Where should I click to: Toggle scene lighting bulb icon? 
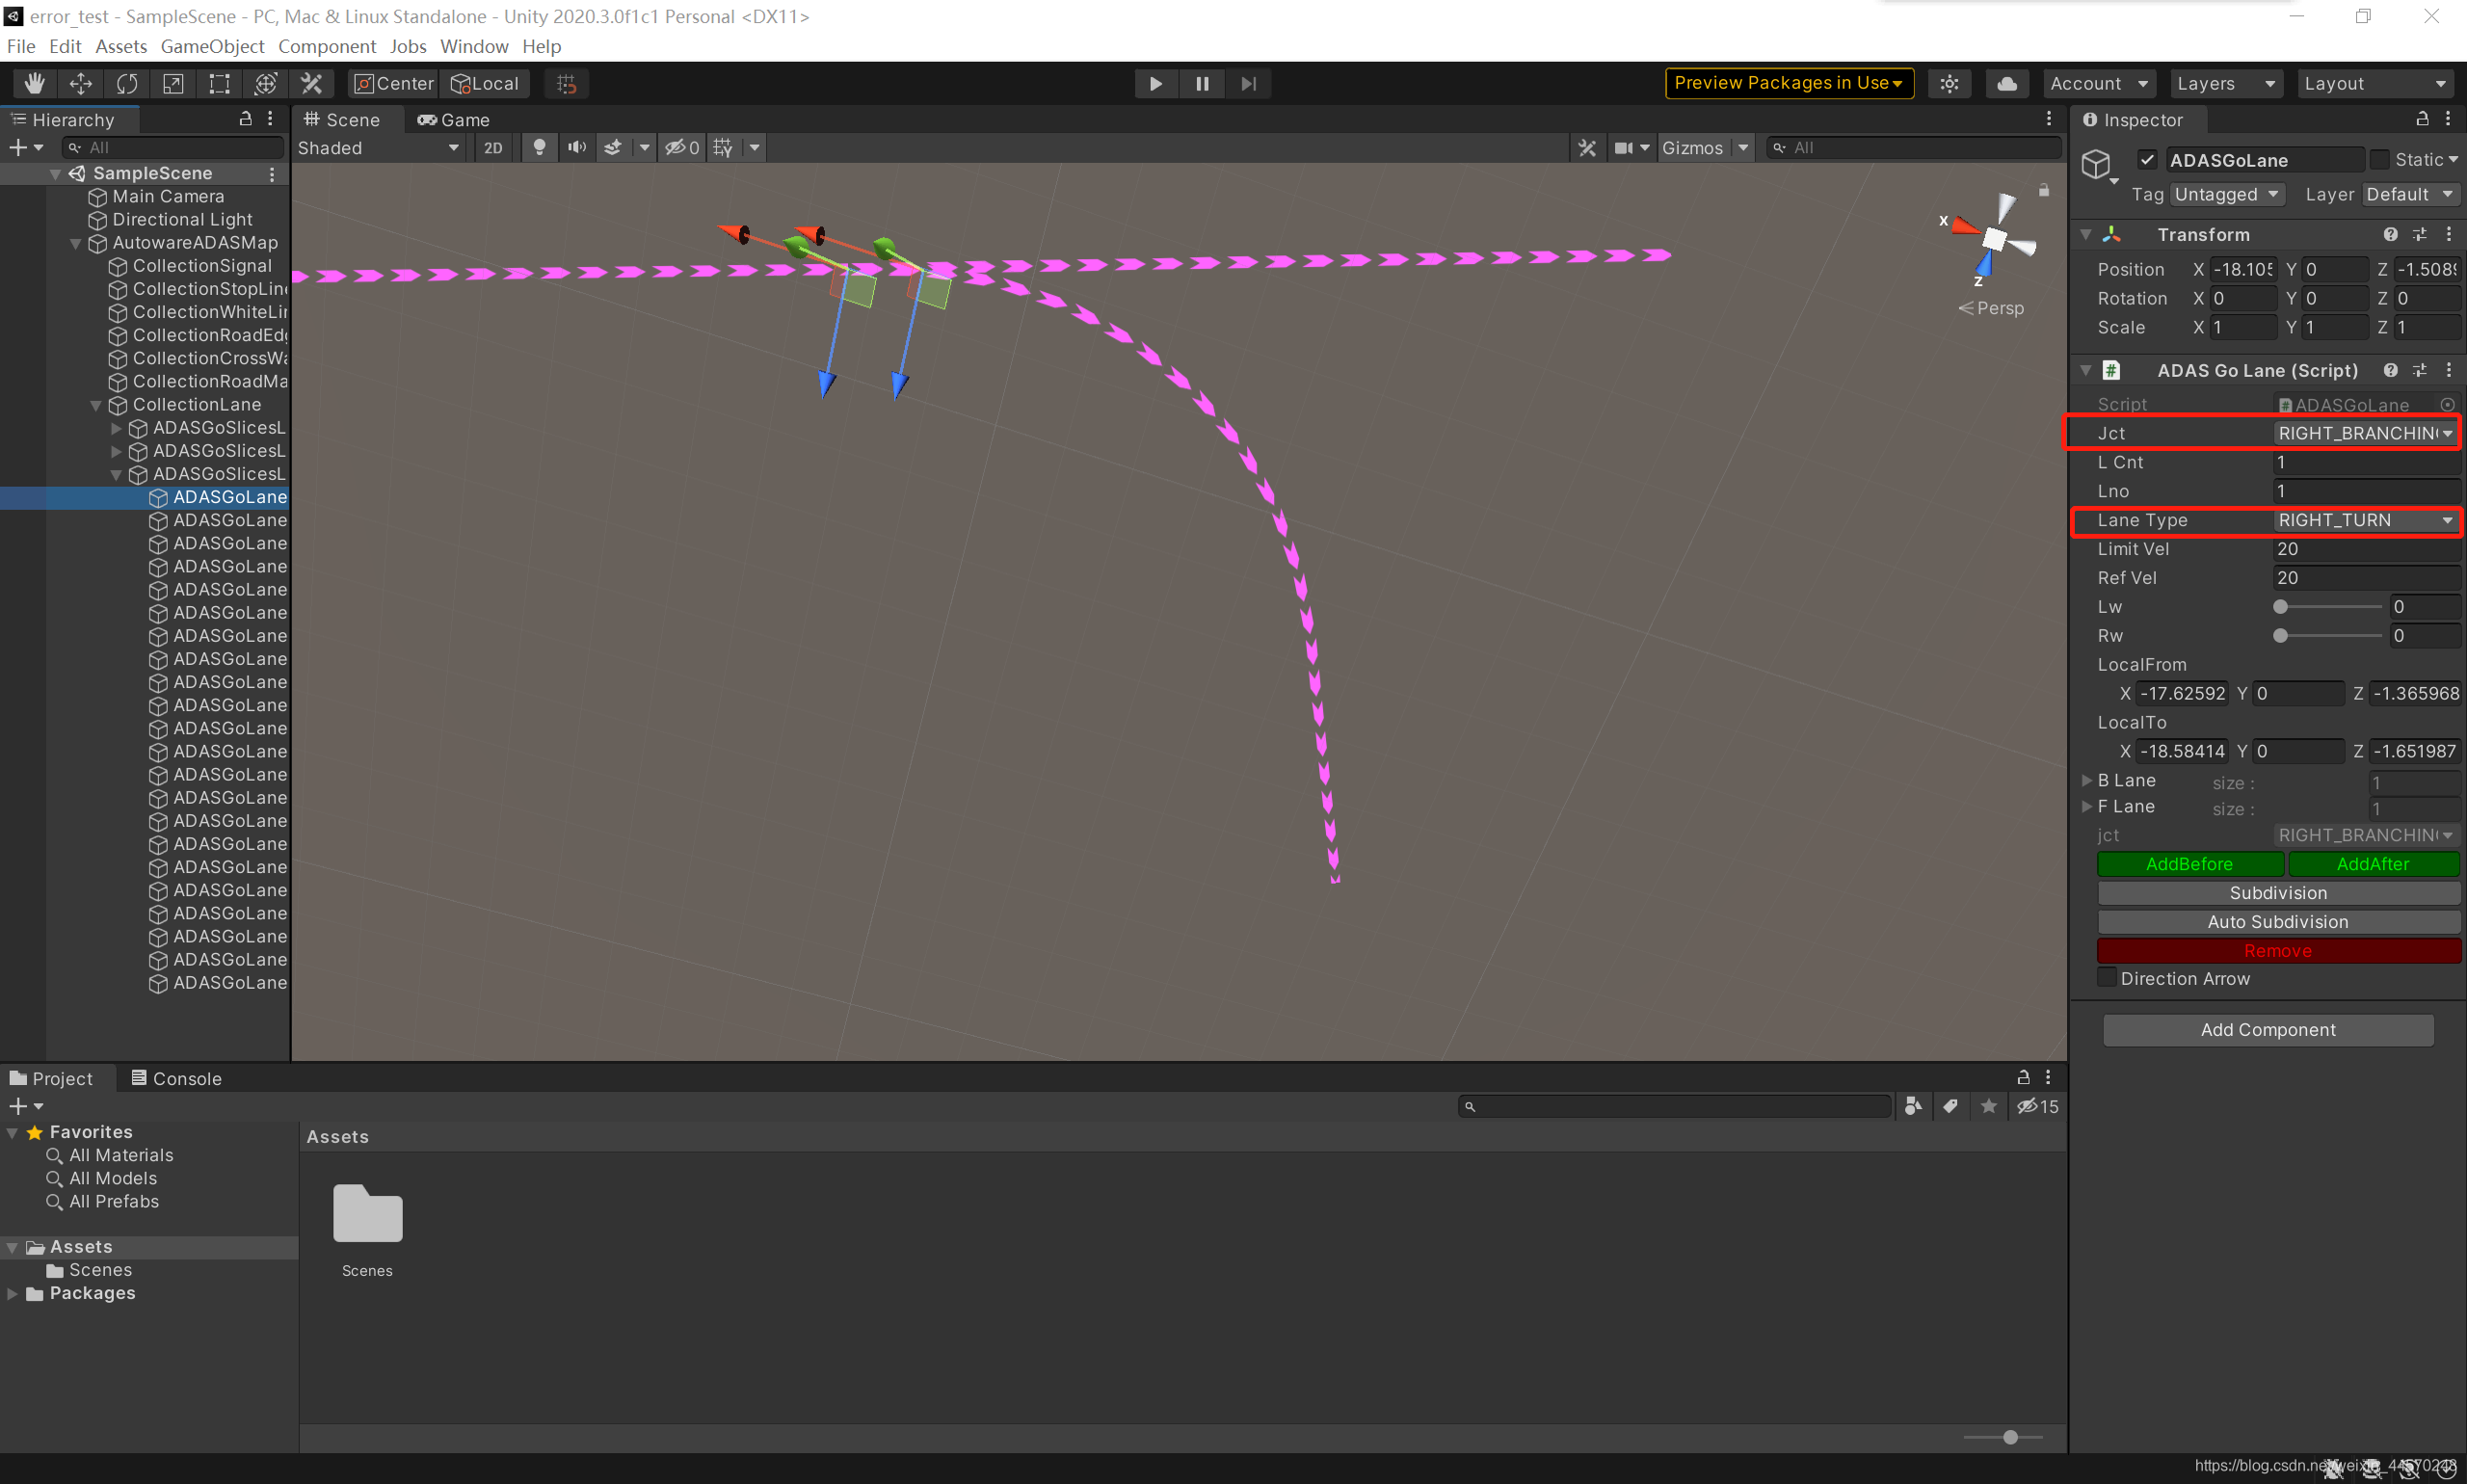539,148
